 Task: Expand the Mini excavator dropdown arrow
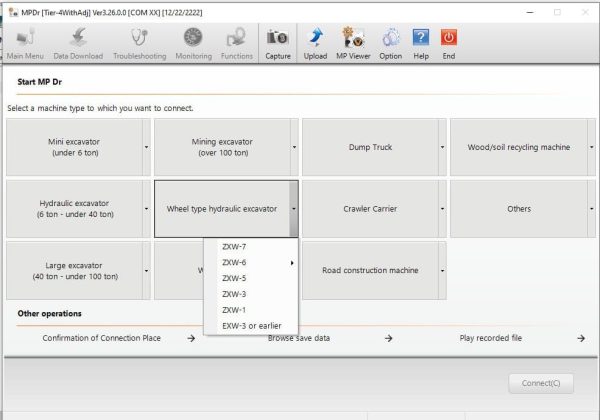[x=147, y=147]
